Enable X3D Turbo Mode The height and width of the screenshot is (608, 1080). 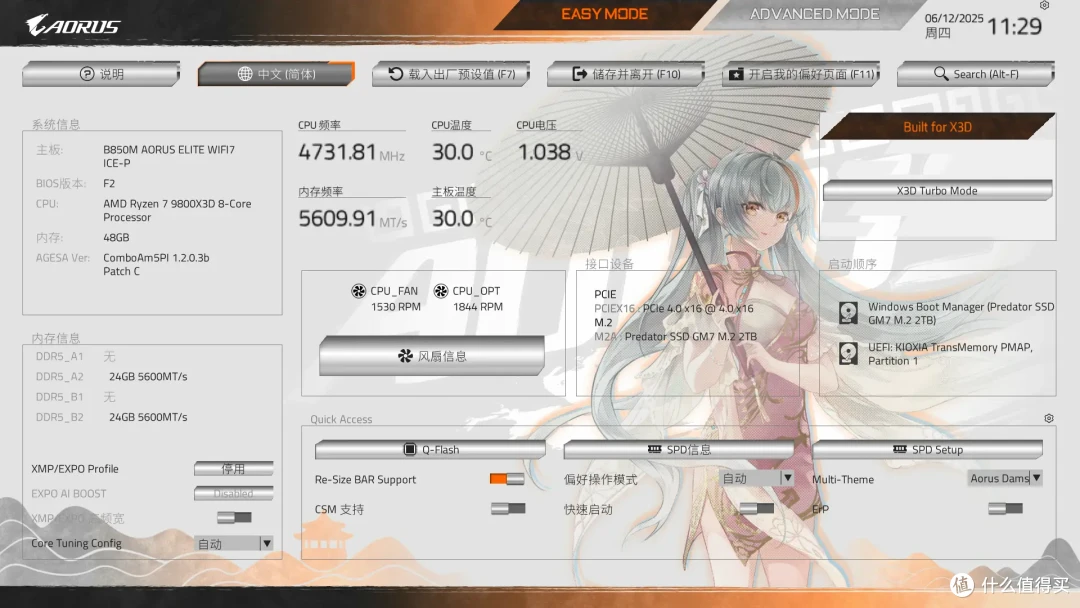(x=937, y=191)
